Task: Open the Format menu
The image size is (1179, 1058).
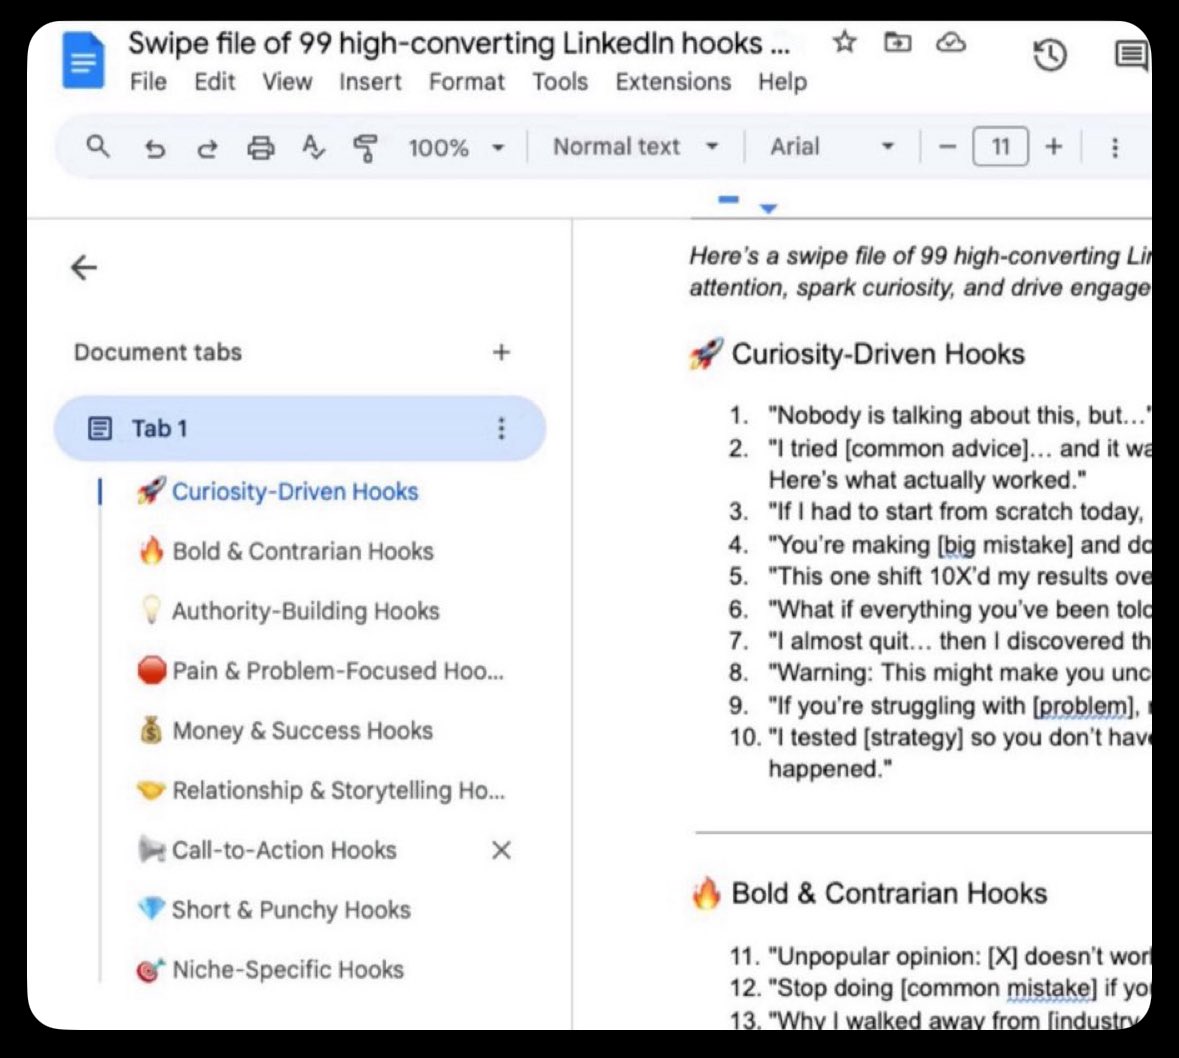Action: click(x=466, y=81)
